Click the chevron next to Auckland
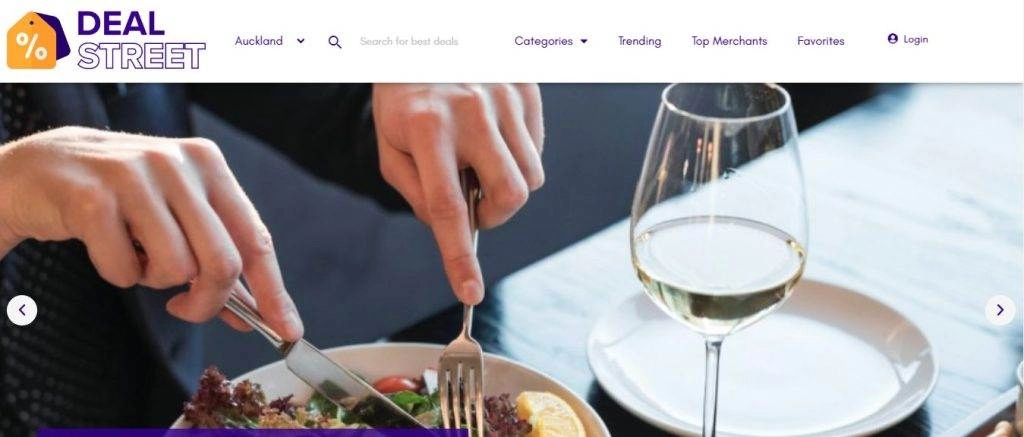 (300, 40)
